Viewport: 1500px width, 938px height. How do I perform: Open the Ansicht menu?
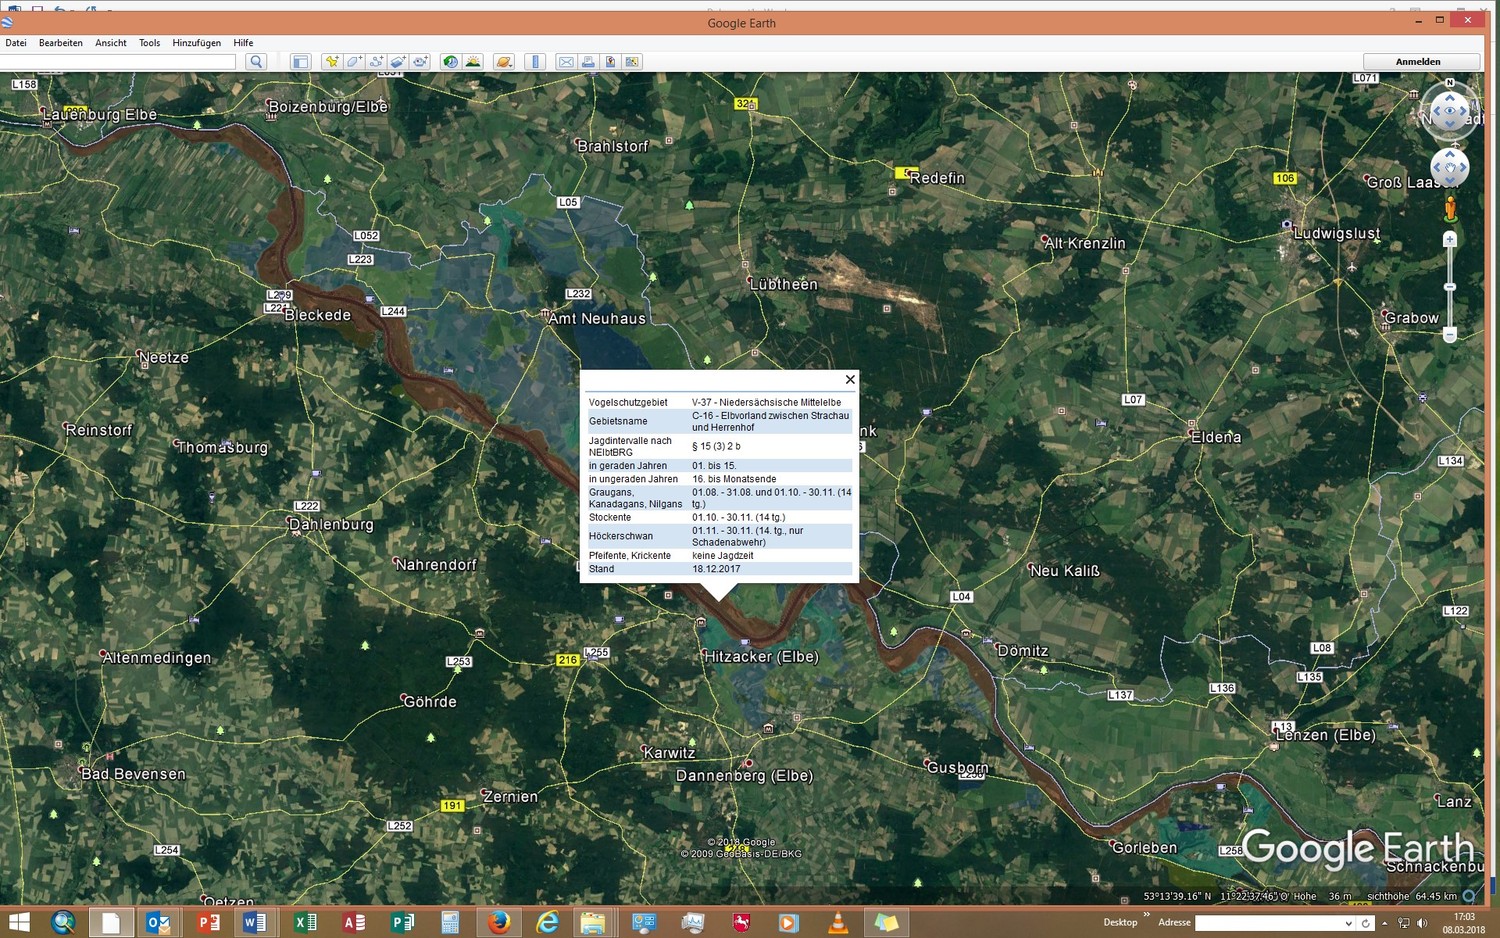pos(111,43)
